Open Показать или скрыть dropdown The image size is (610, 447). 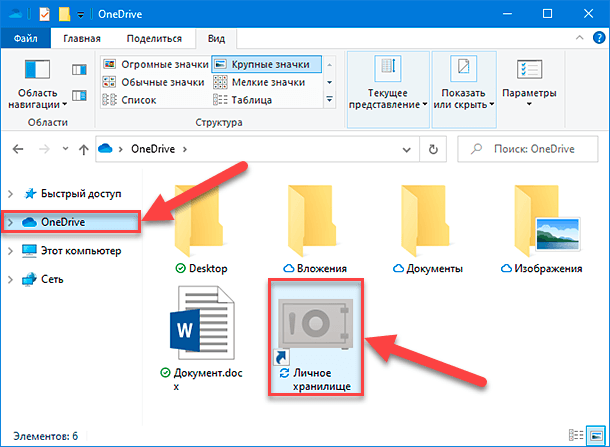tap(464, 89)
